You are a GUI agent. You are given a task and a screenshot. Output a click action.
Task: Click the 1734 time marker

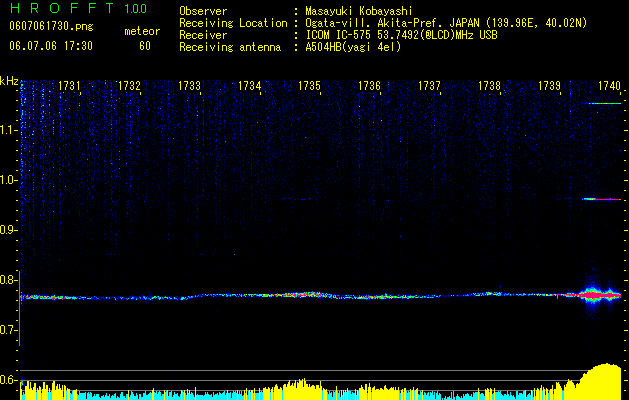coord(250,86)
